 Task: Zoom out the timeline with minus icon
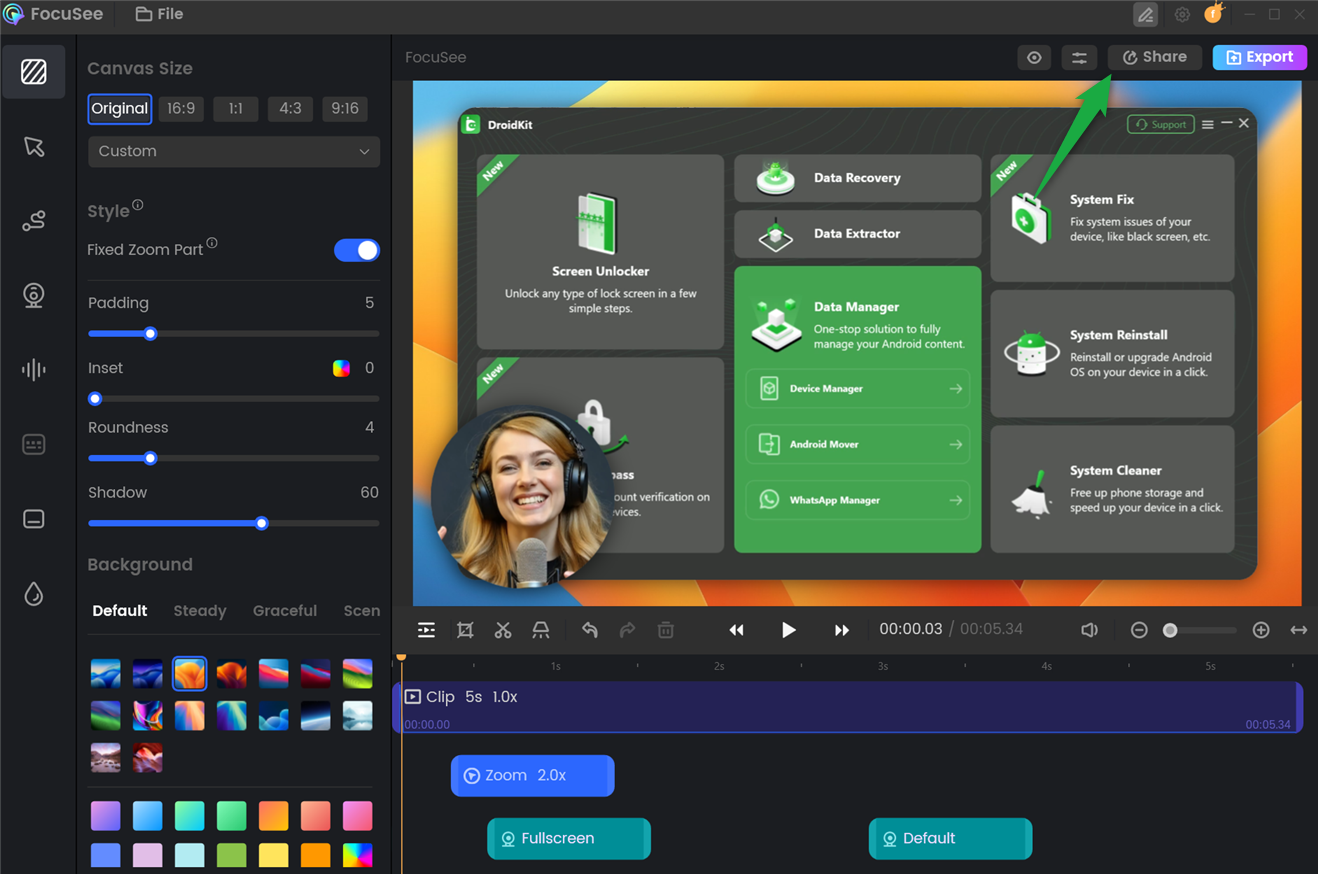pos(1139,630)
